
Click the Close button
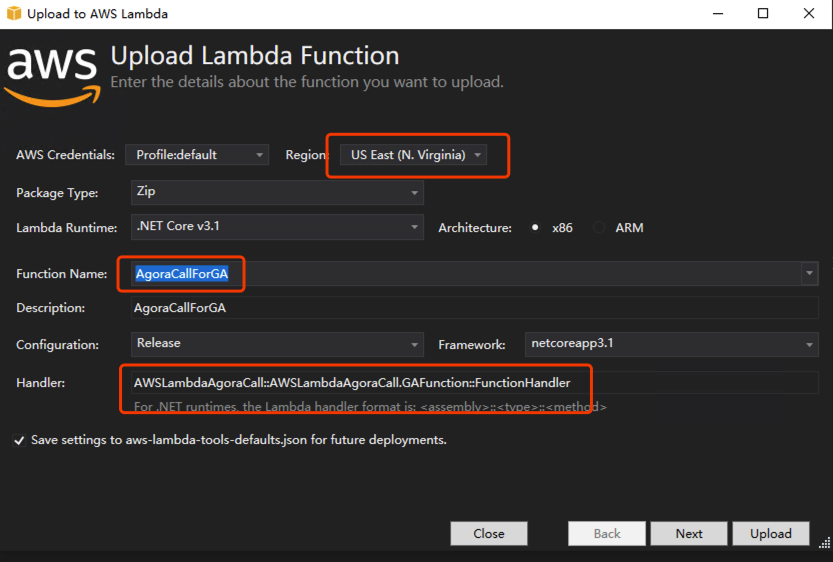click(489, 533)
